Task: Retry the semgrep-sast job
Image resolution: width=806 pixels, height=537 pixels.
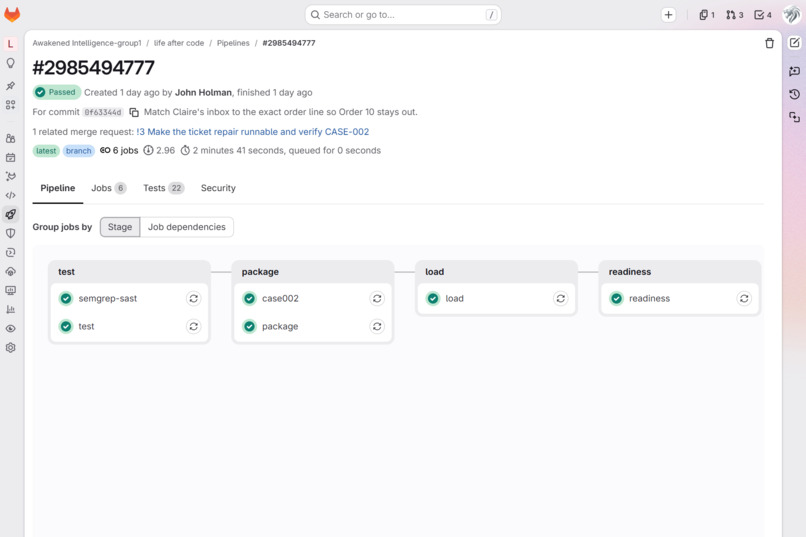Action: pyautogui.click(x=193, y=299)
